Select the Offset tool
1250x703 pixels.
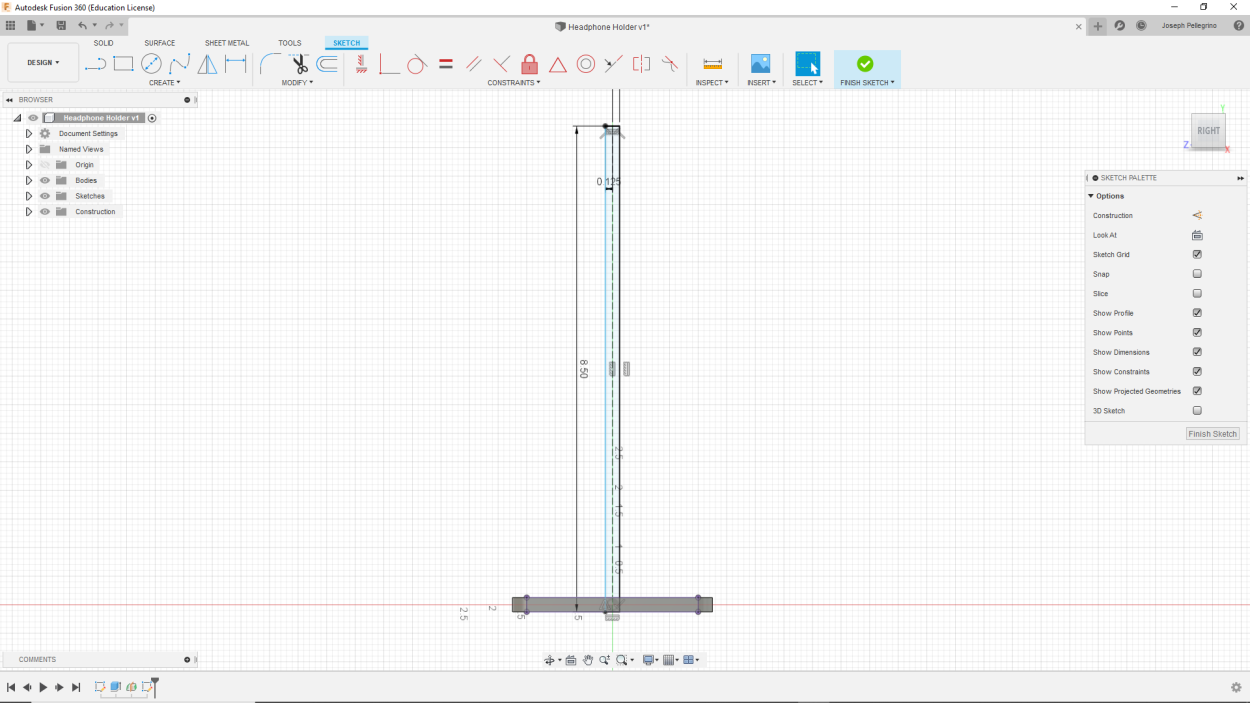pyautogui.click(x=327, y=64)
